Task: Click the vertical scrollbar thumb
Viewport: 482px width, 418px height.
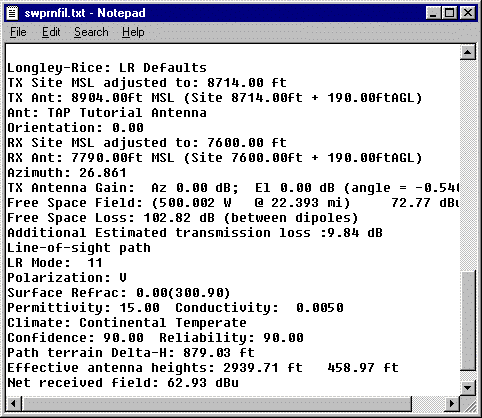Action: click(x=468, y=321)
